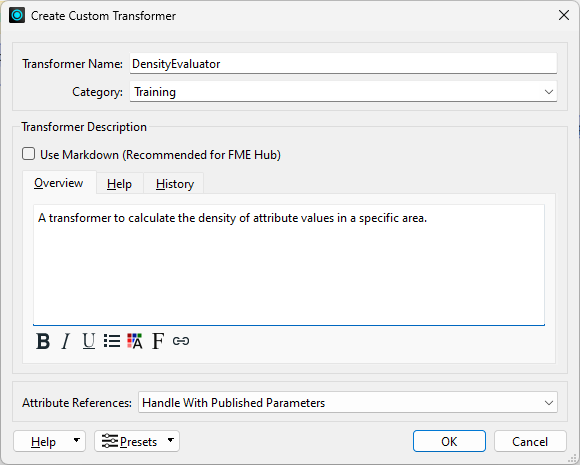Image resolution: width=580 pixels, height=465 pixels.
Task: Click the 'Attribute References:' label
Action: pos(77,402)
